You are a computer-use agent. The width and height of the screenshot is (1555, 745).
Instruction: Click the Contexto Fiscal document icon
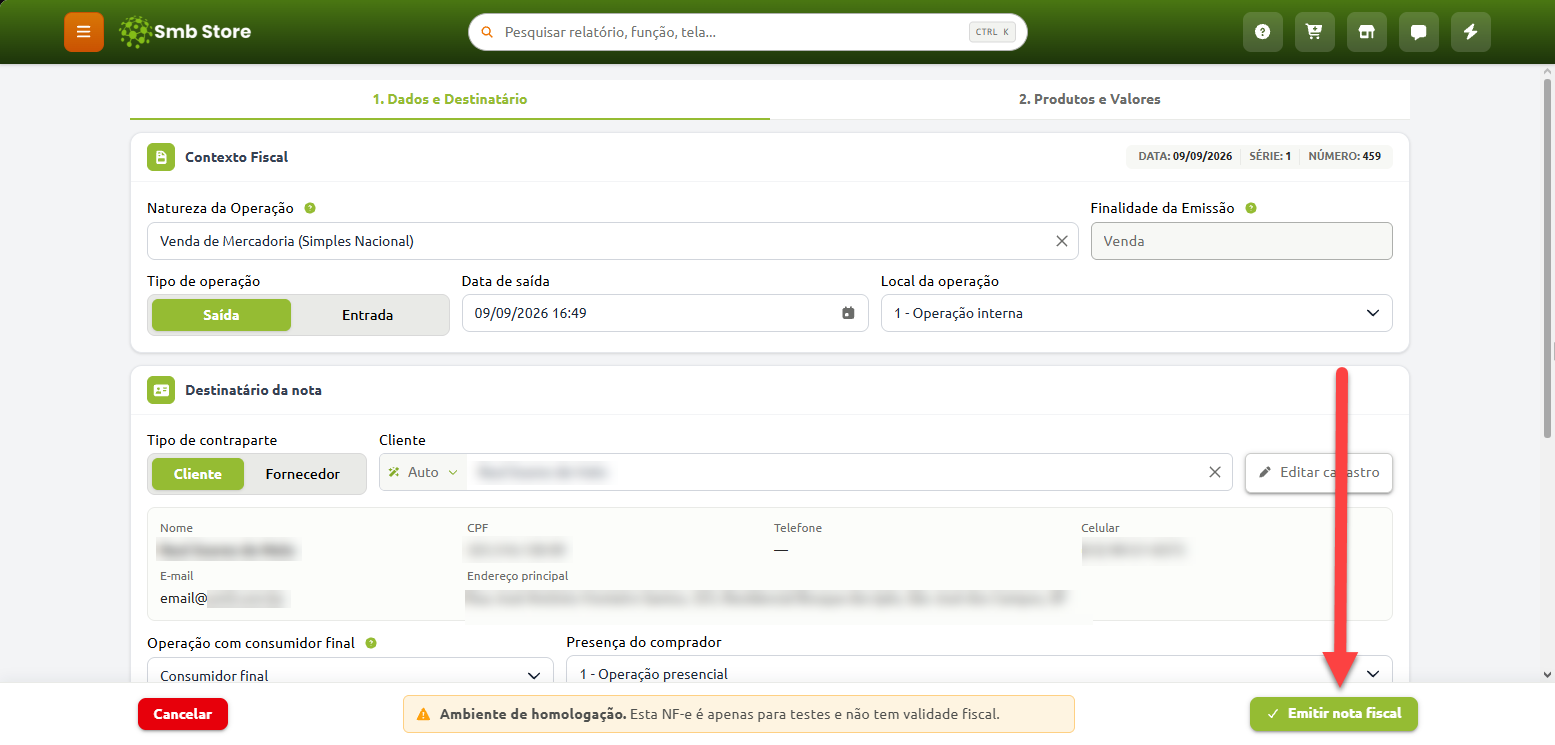tap(161, 157)
